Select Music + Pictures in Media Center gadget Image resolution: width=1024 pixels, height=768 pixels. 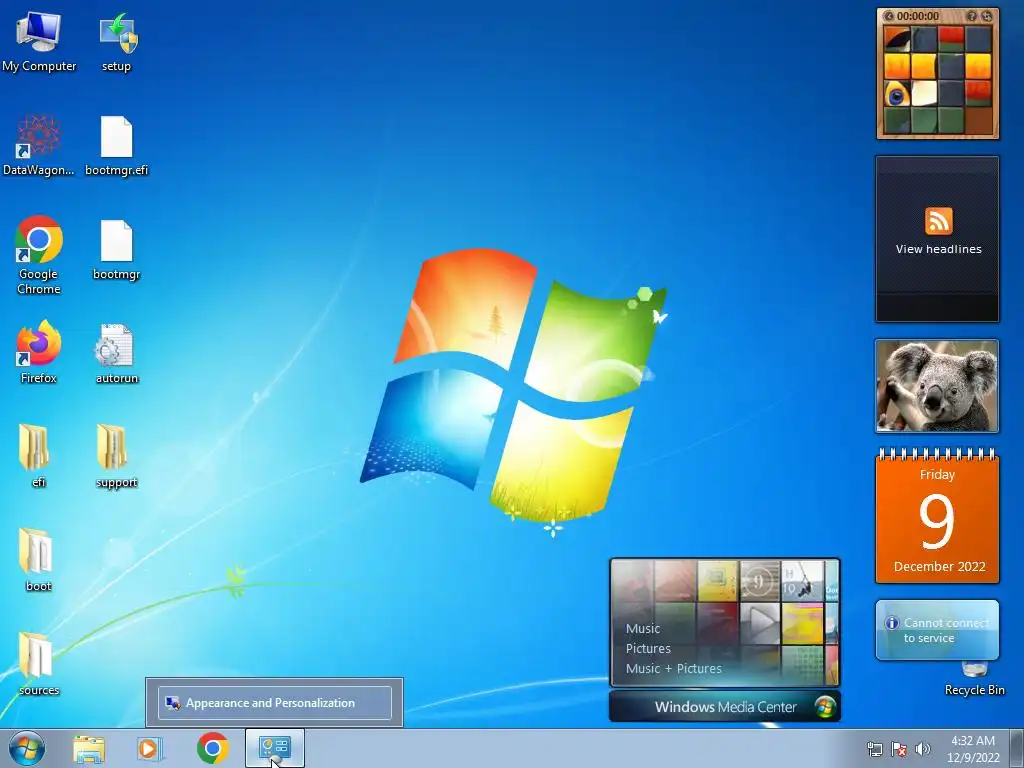tap(673, 668)
